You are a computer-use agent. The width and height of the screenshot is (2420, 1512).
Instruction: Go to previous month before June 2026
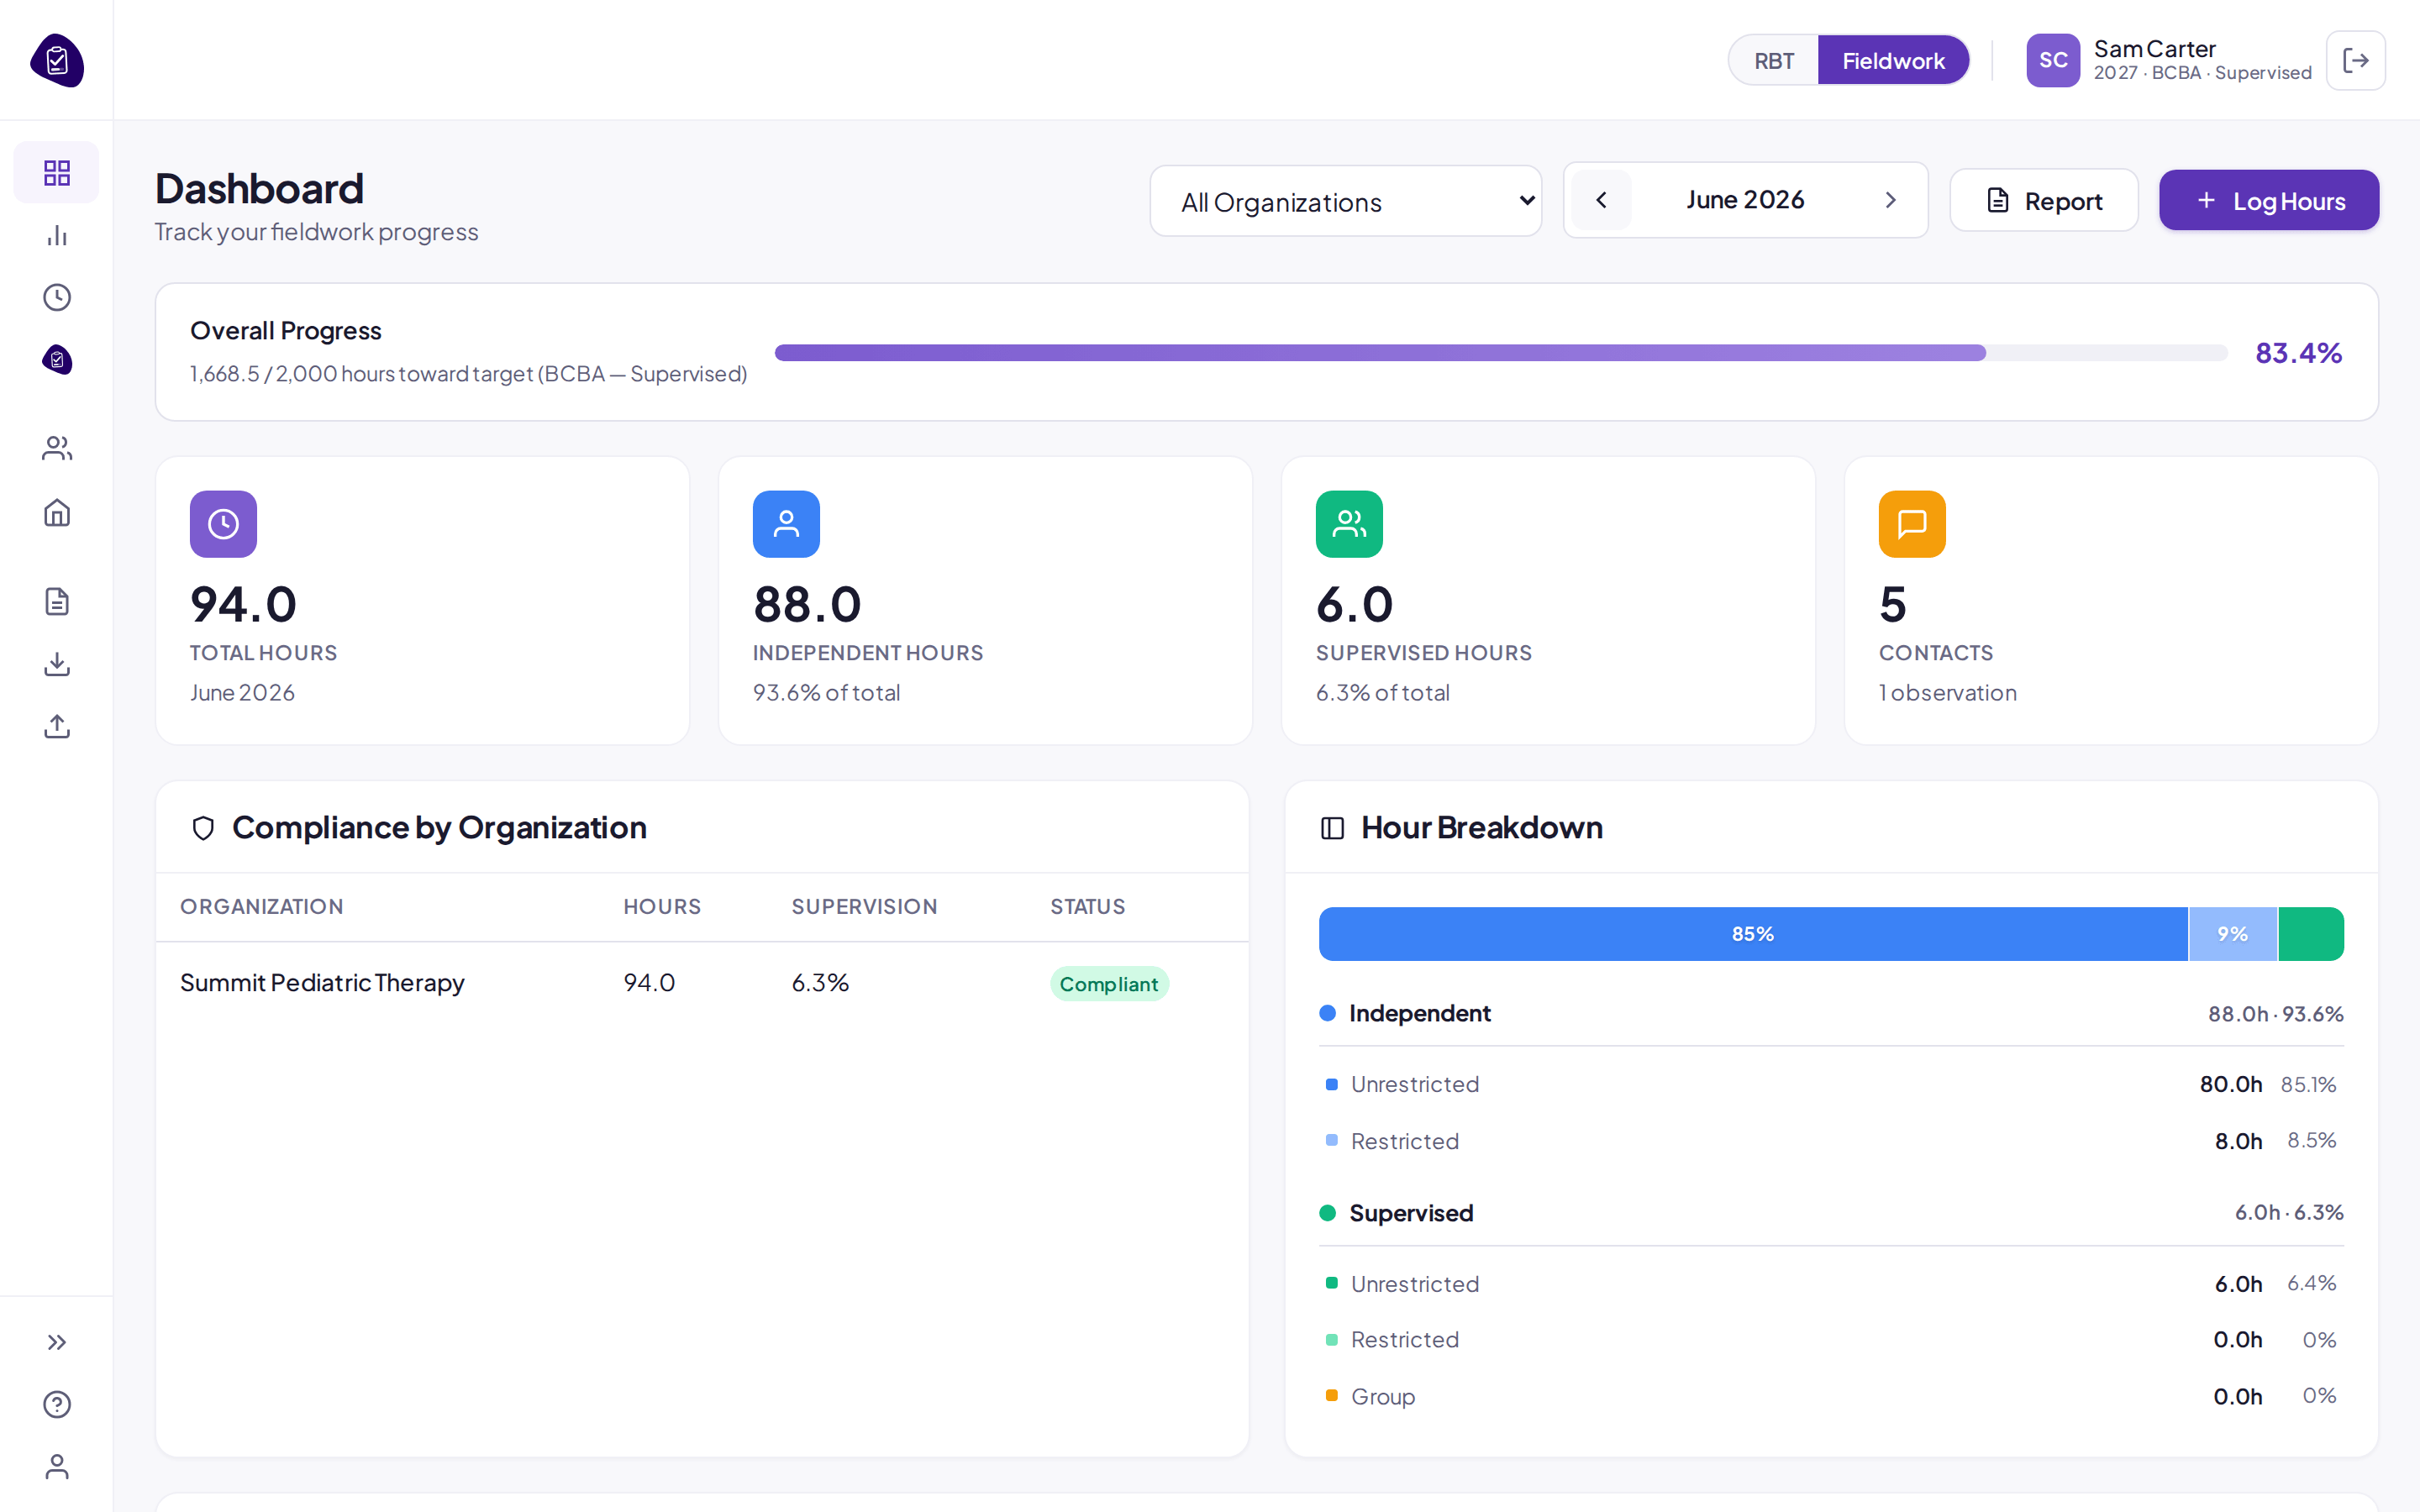pyautogui.click(x=1601, y=200)
